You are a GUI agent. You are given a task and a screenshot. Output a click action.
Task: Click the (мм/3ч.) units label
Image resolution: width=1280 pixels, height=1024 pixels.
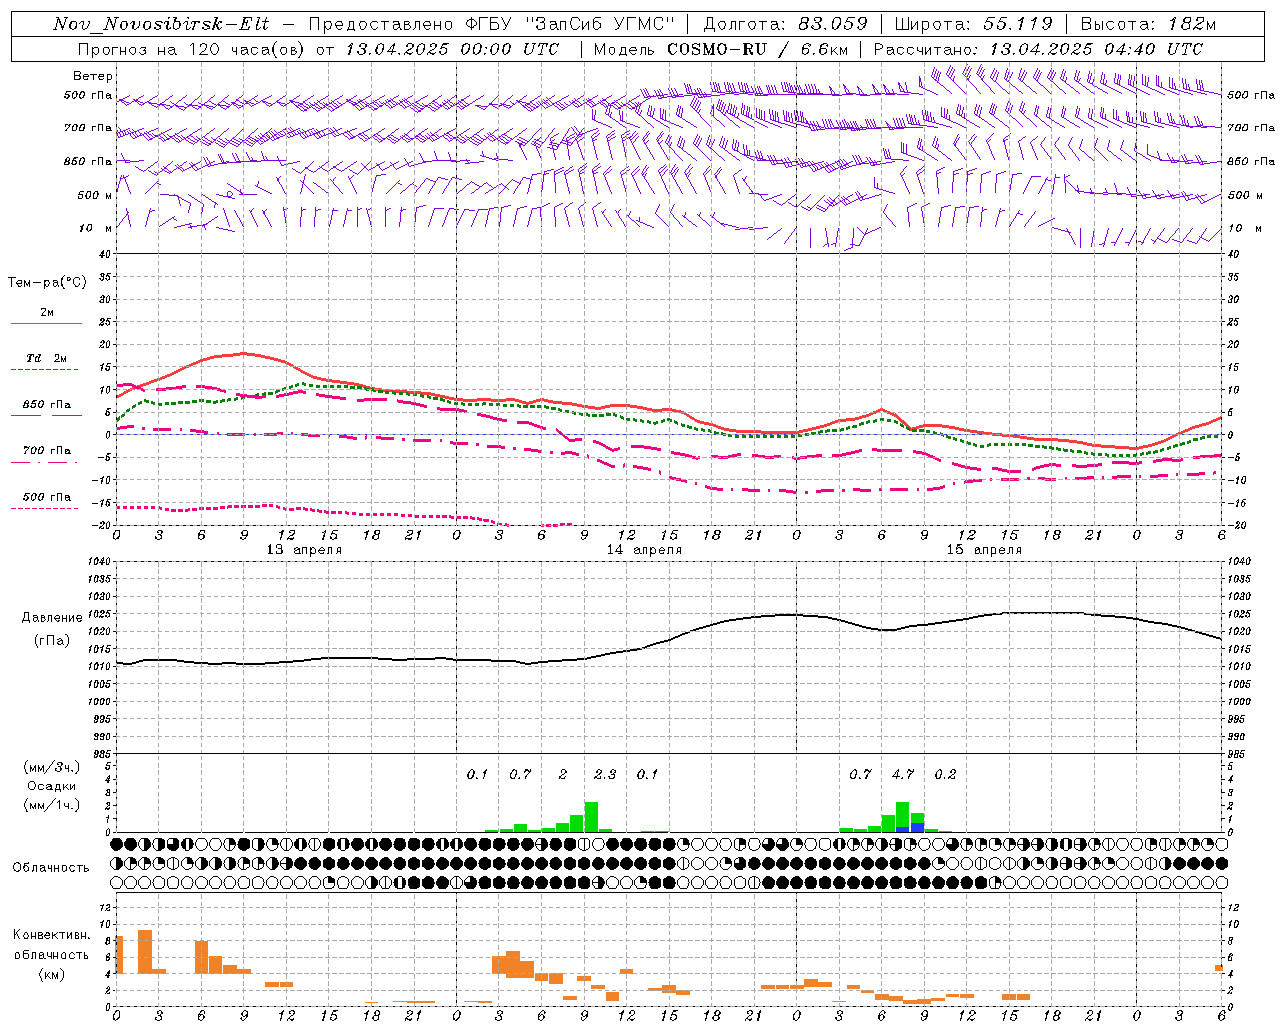pyautogui.click(x=52, y=767)
